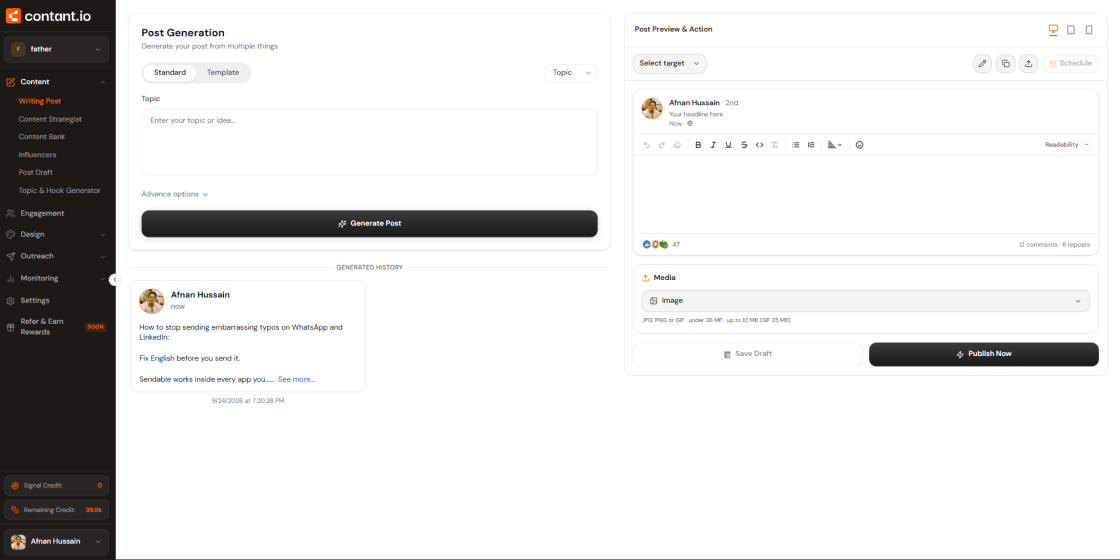Collapse the Readability panel toggle
This screenshot has width=1120, height=560.
1086,145
